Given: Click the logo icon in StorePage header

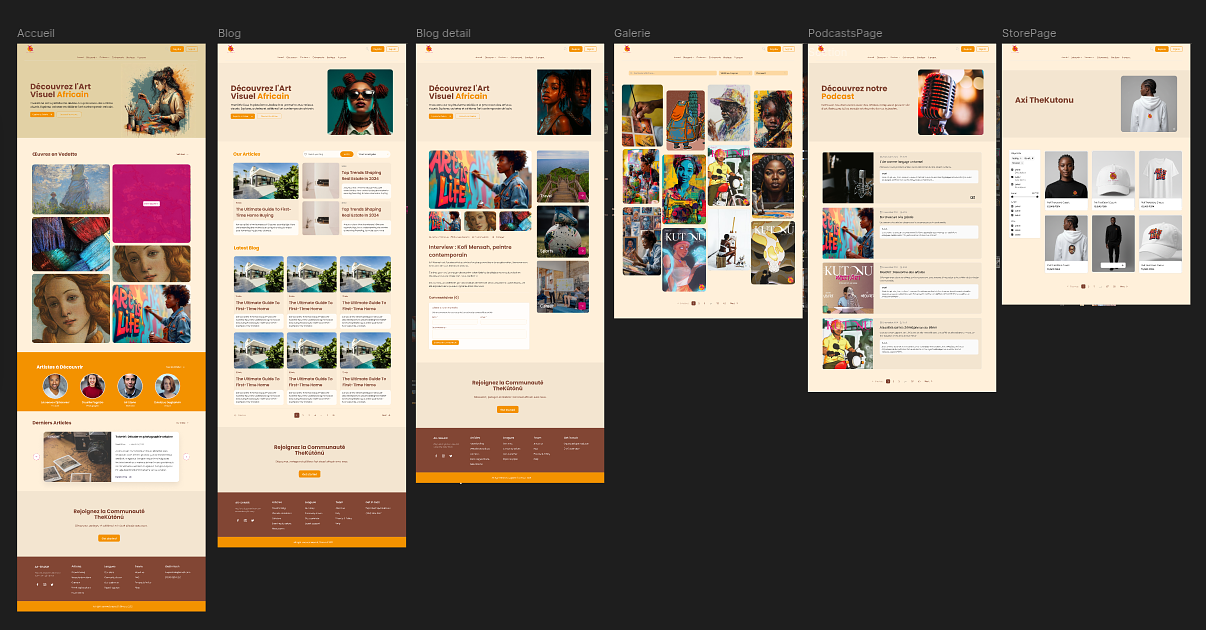Looking at the screenshot, I should pyautogui.click(x=1015, y=49).
